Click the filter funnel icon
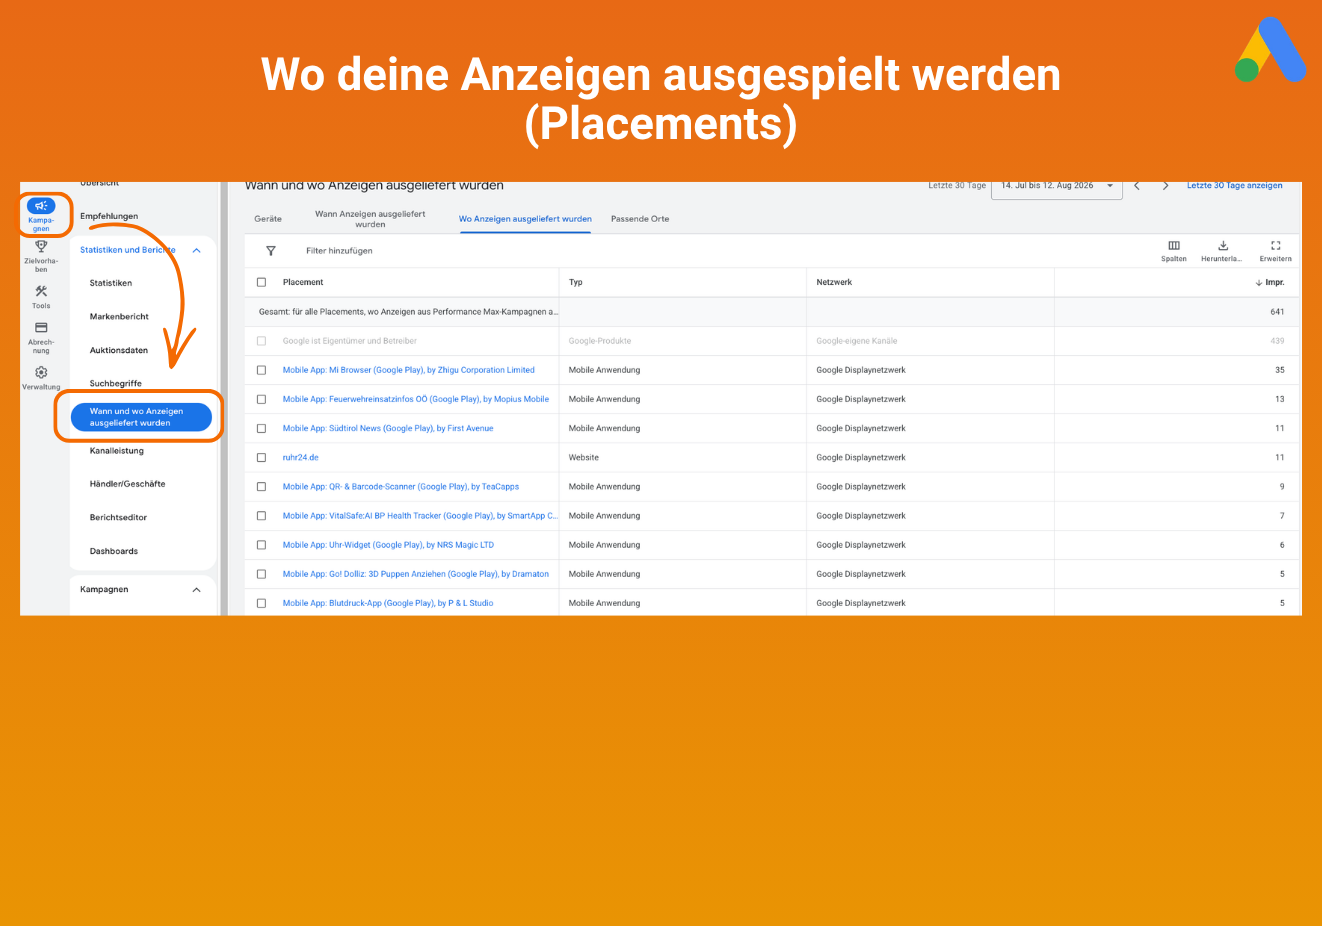 [x=270, y=251]
